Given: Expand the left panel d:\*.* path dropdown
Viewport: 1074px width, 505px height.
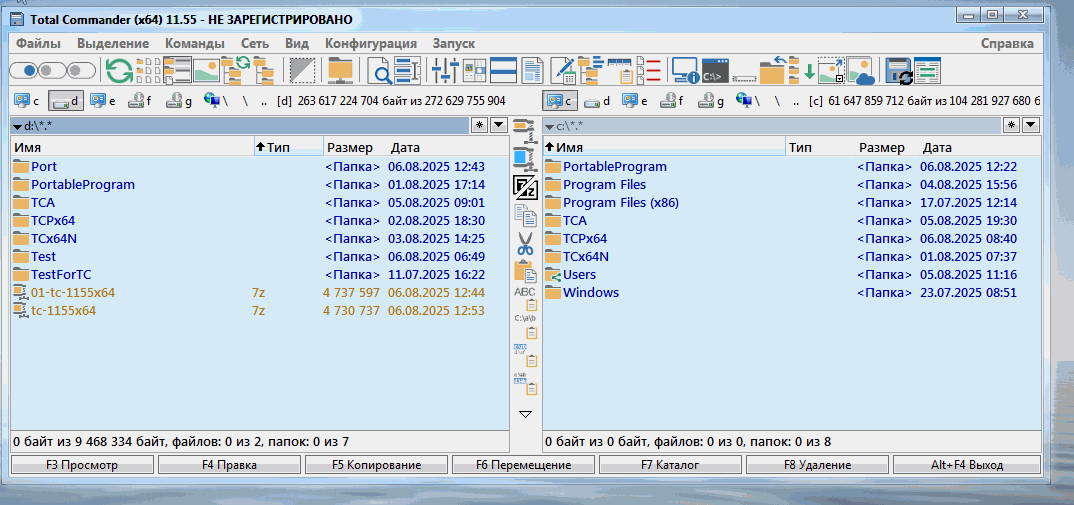Looking at the screenshot, I should coord(17,126).
